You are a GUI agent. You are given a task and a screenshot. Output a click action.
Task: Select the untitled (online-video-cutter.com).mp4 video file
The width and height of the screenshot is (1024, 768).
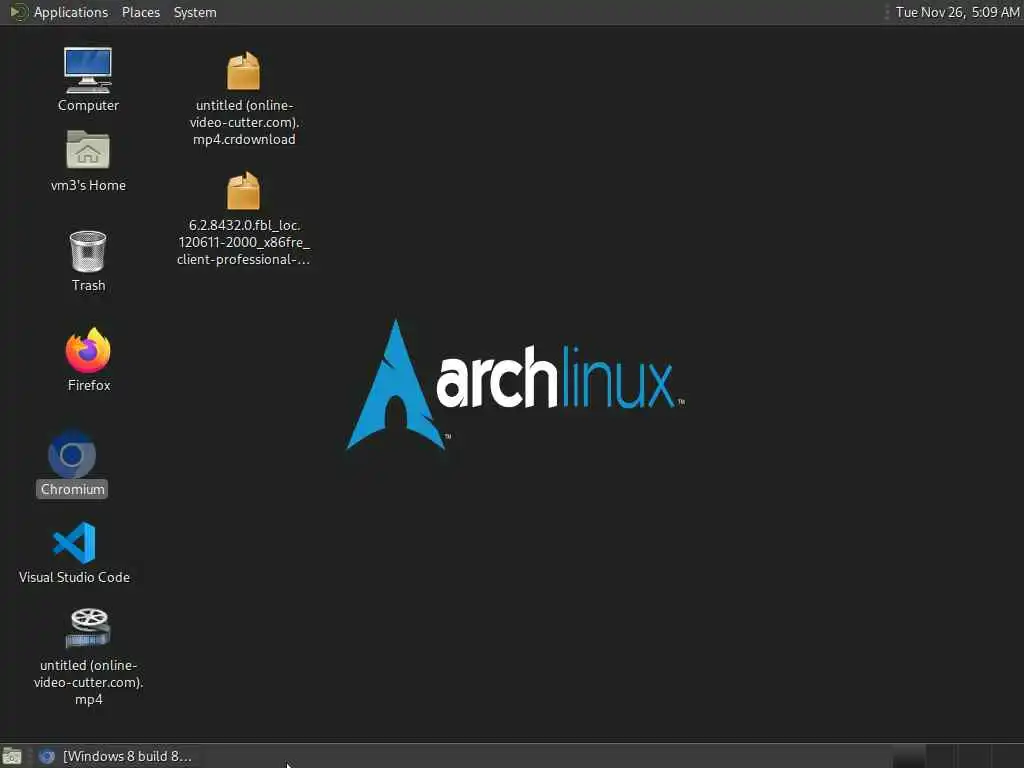click(x=88, y=628)
